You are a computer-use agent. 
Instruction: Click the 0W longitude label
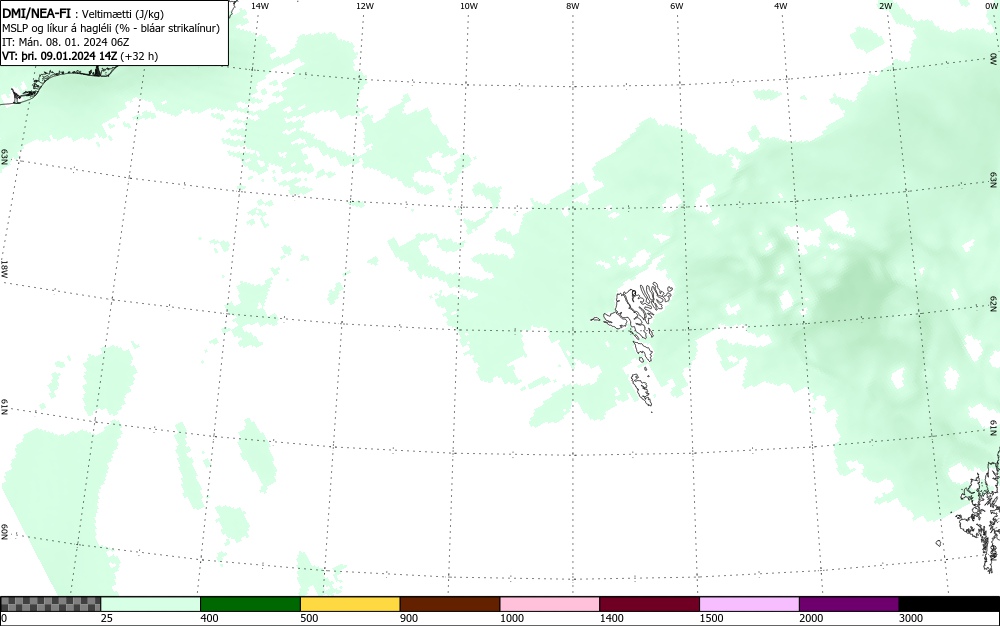point(991,6)
